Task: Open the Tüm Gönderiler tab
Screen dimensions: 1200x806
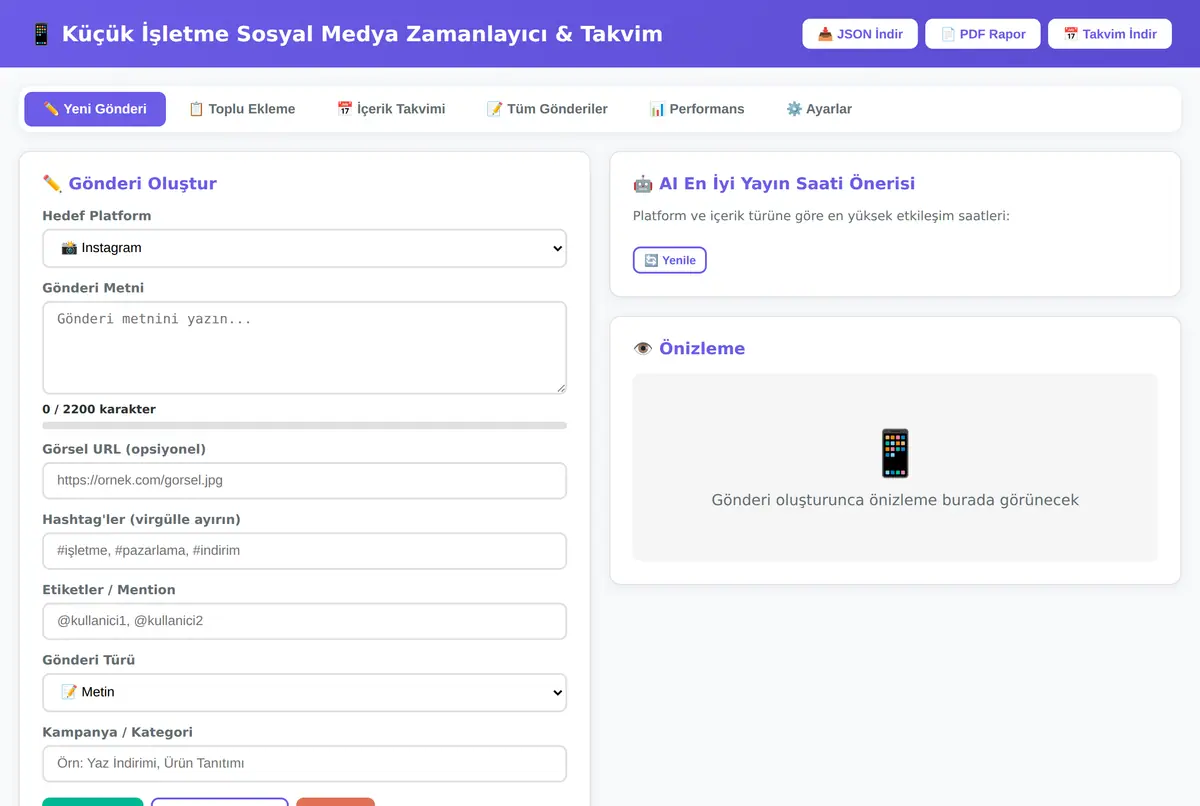Action: 547,109
